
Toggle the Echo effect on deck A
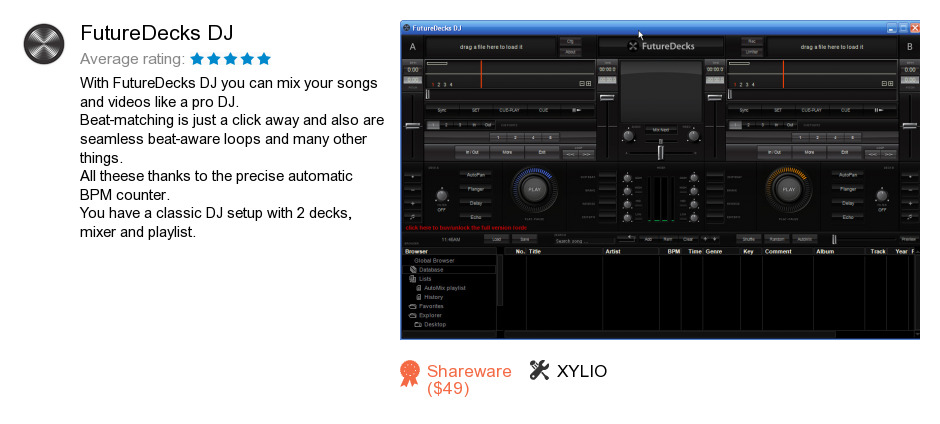(477, 217)
